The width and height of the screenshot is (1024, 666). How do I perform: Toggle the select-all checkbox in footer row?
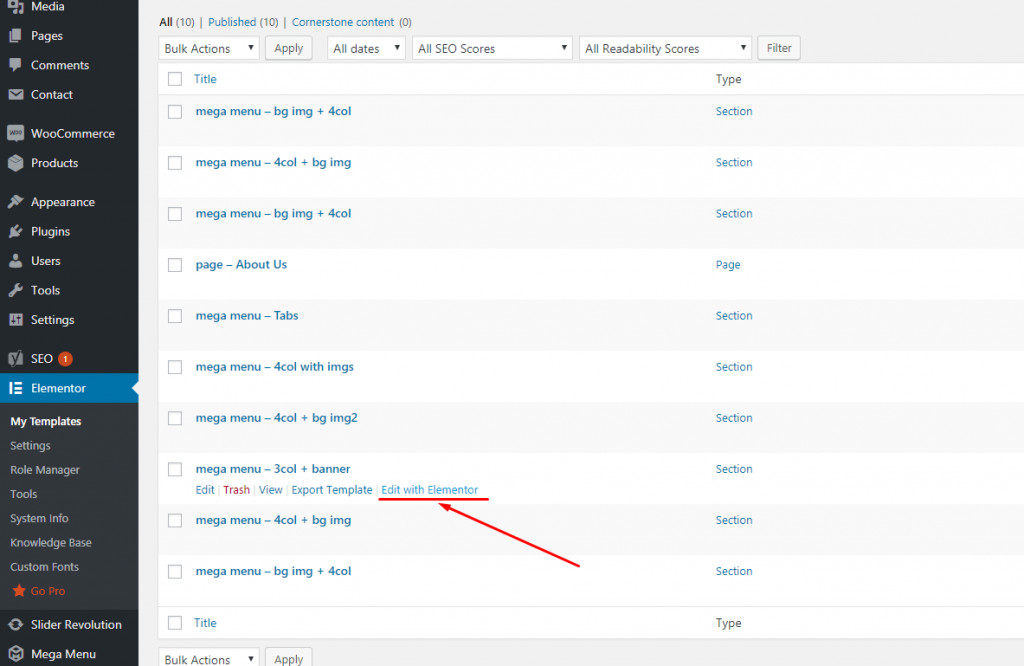click(175, 623)
